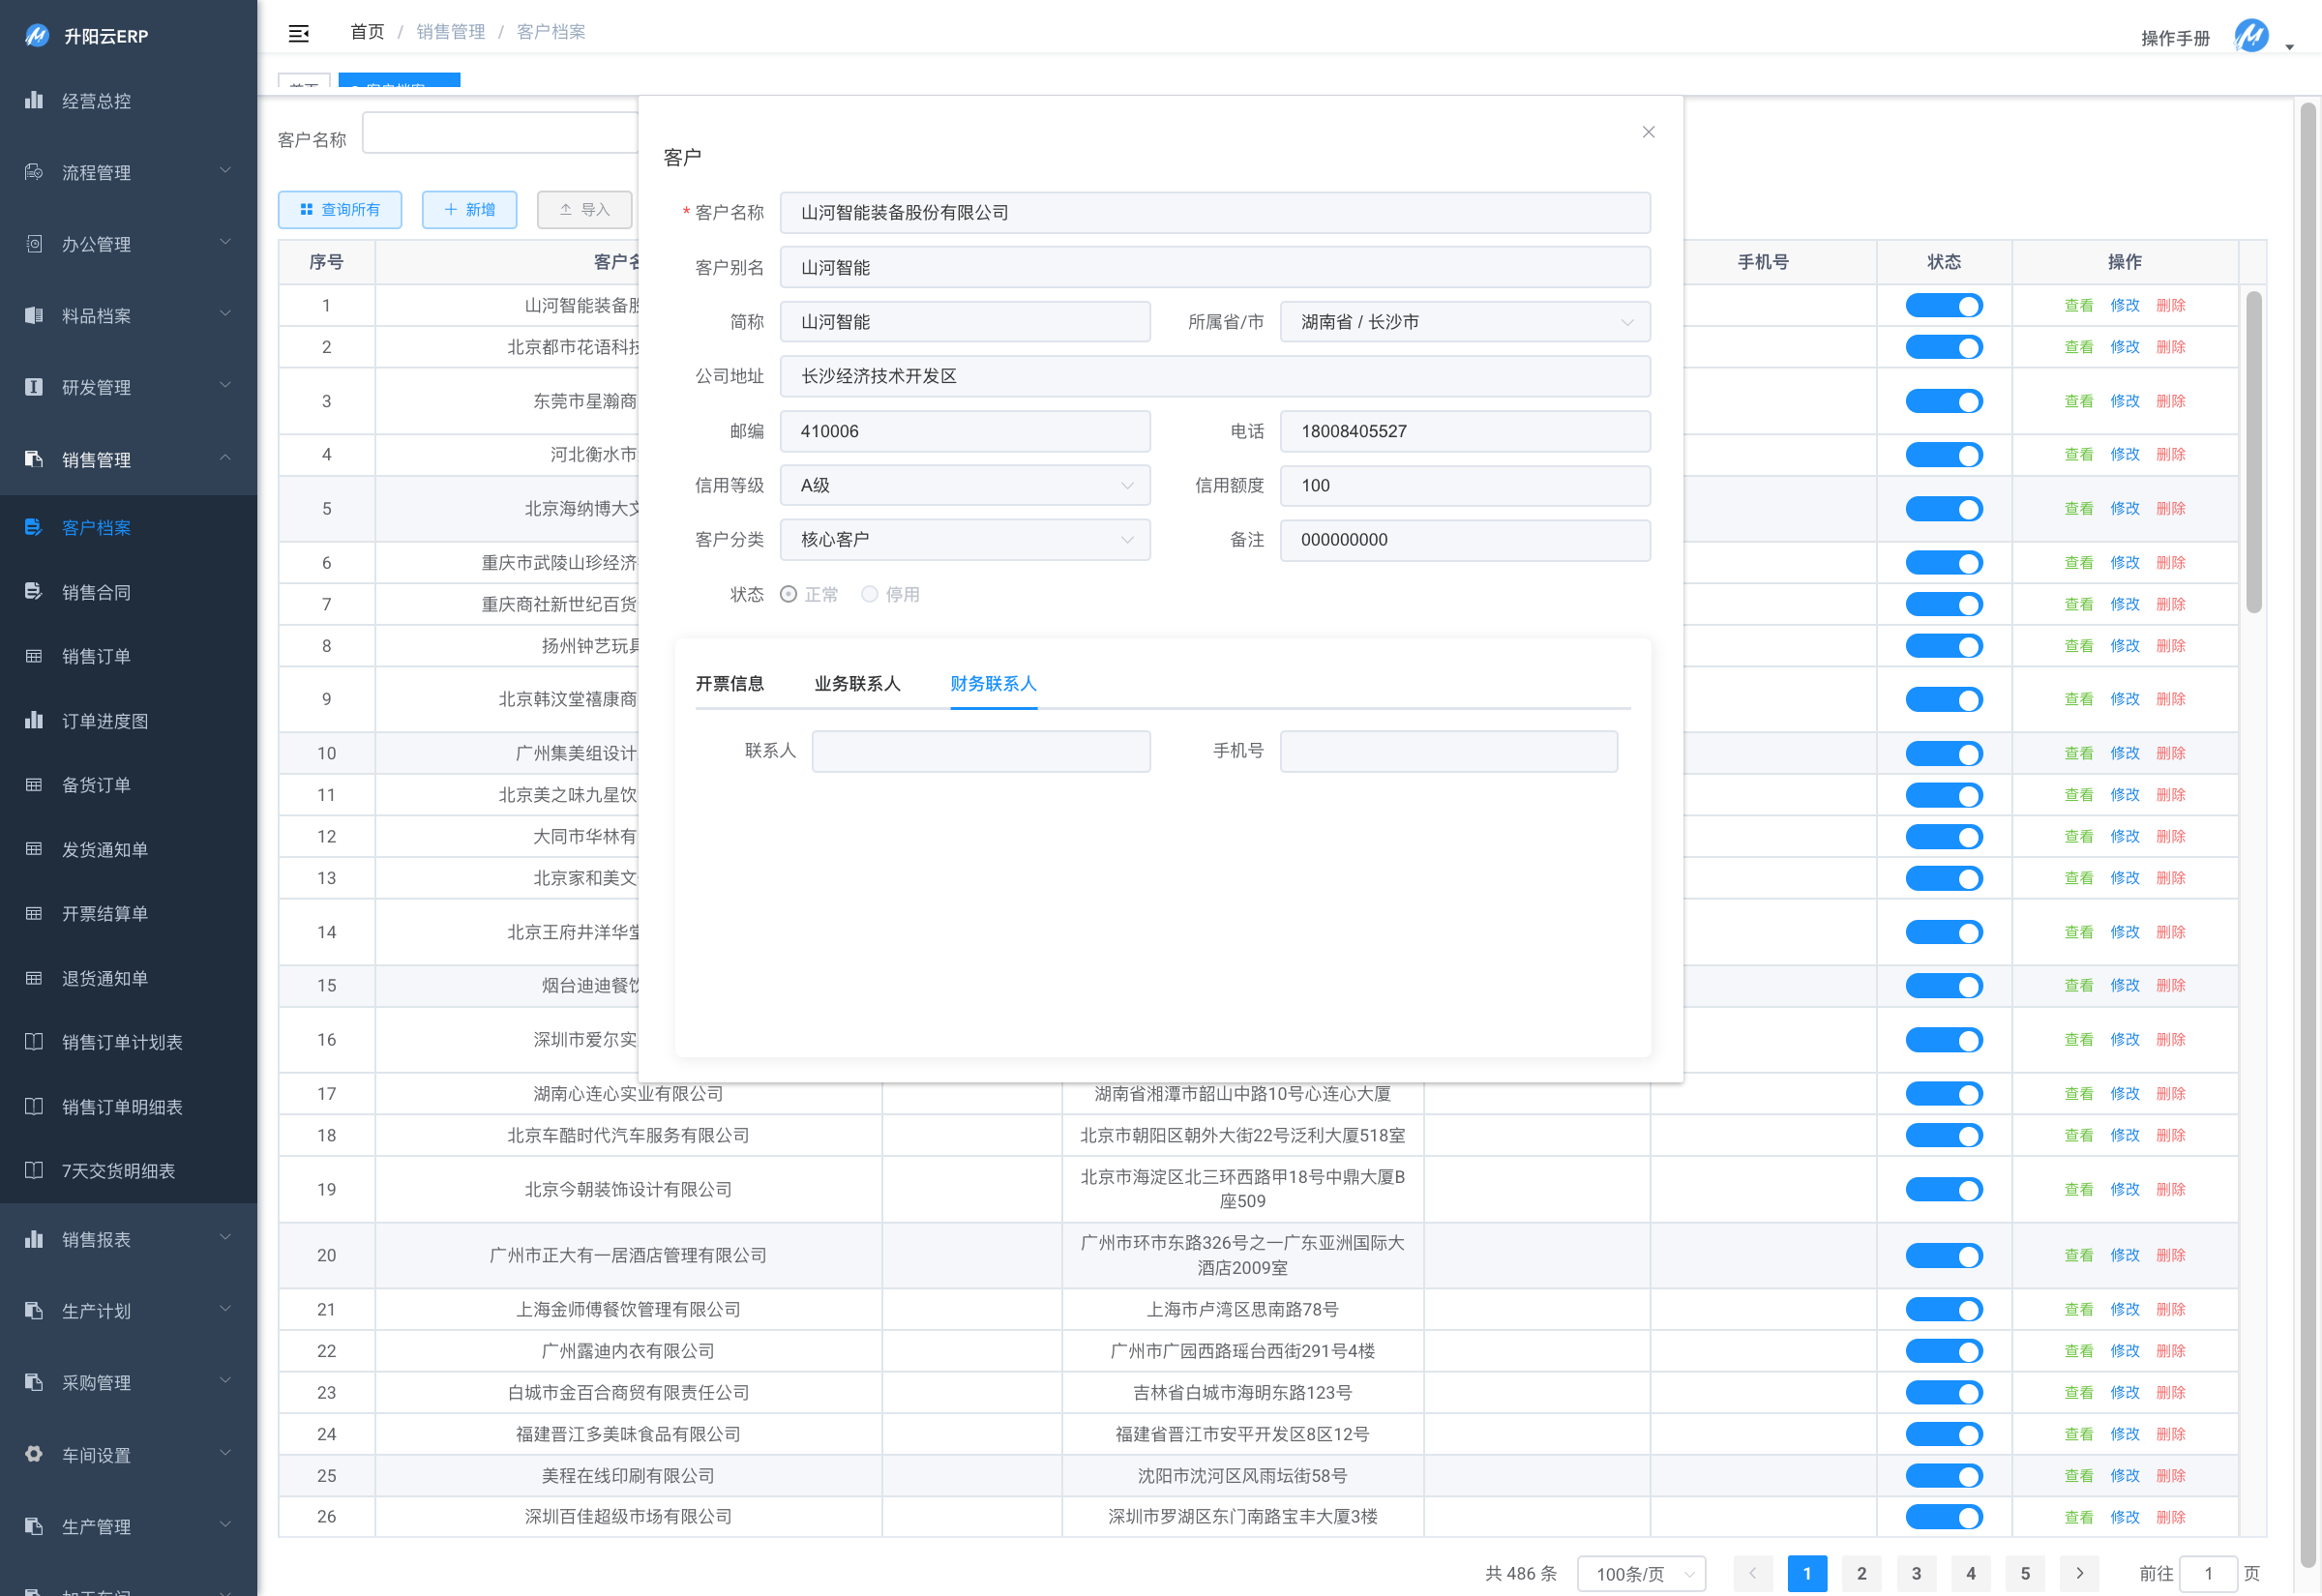Click the 销售订单 table icon in sidebar
Viewport: 2322px width, 1596px height.
click(x=34, y=656)
